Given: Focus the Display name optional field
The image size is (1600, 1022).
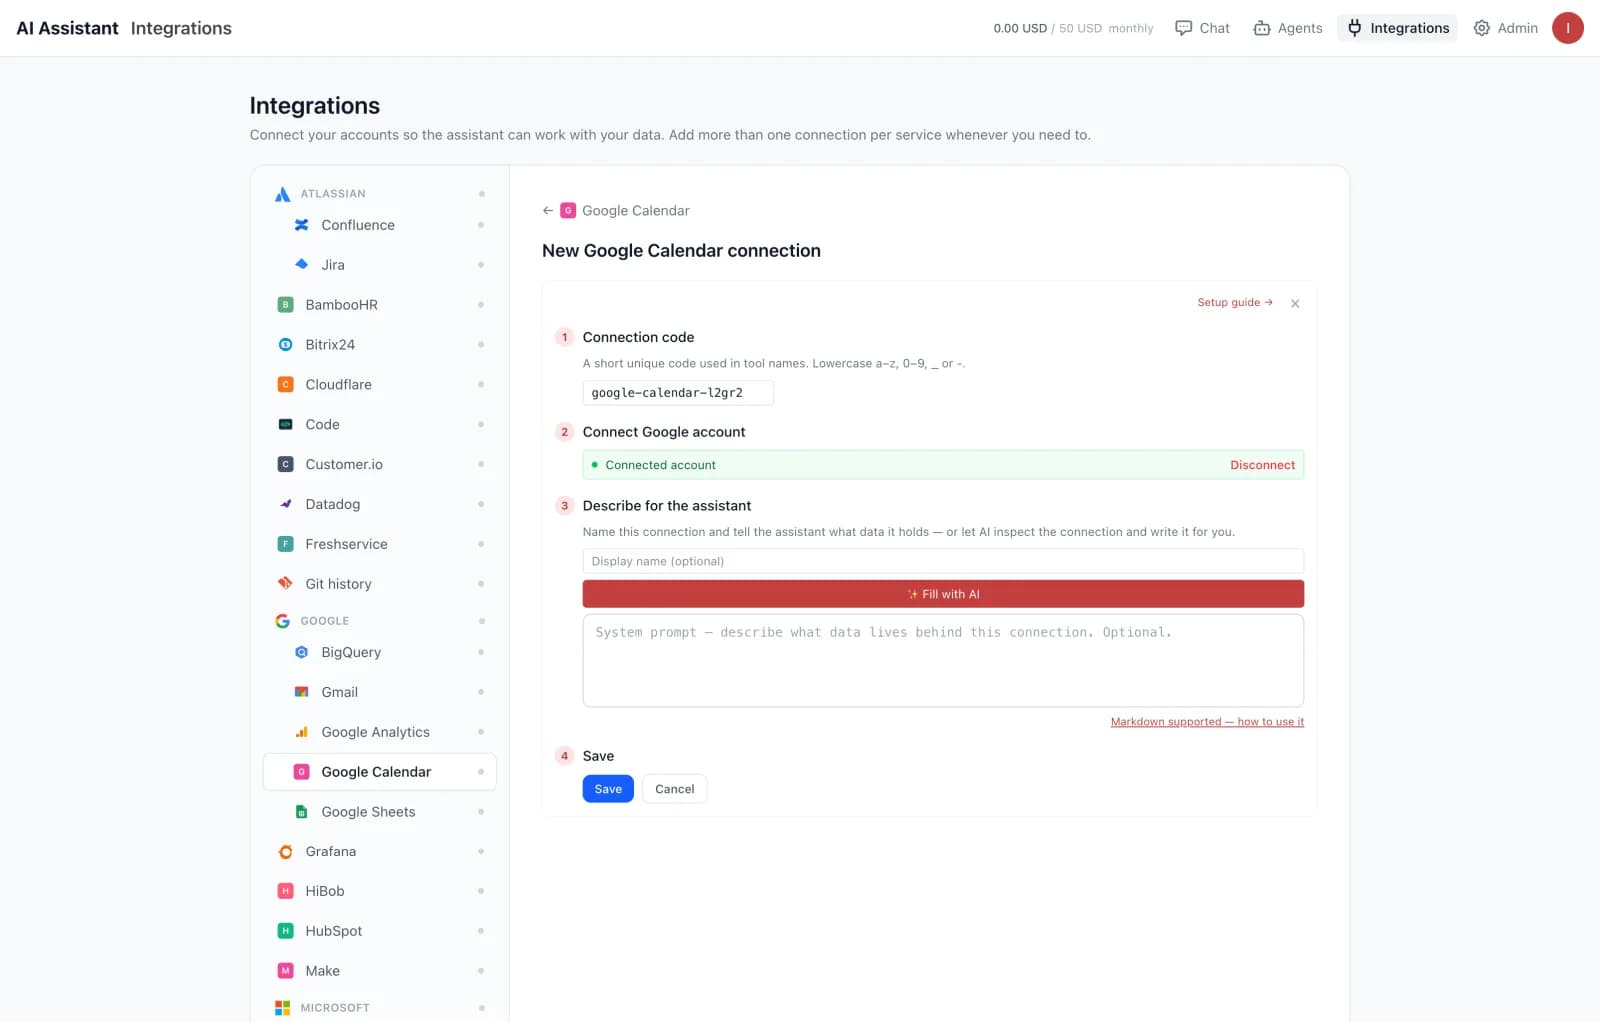Looking at the screenshot, I should [943, 561].
